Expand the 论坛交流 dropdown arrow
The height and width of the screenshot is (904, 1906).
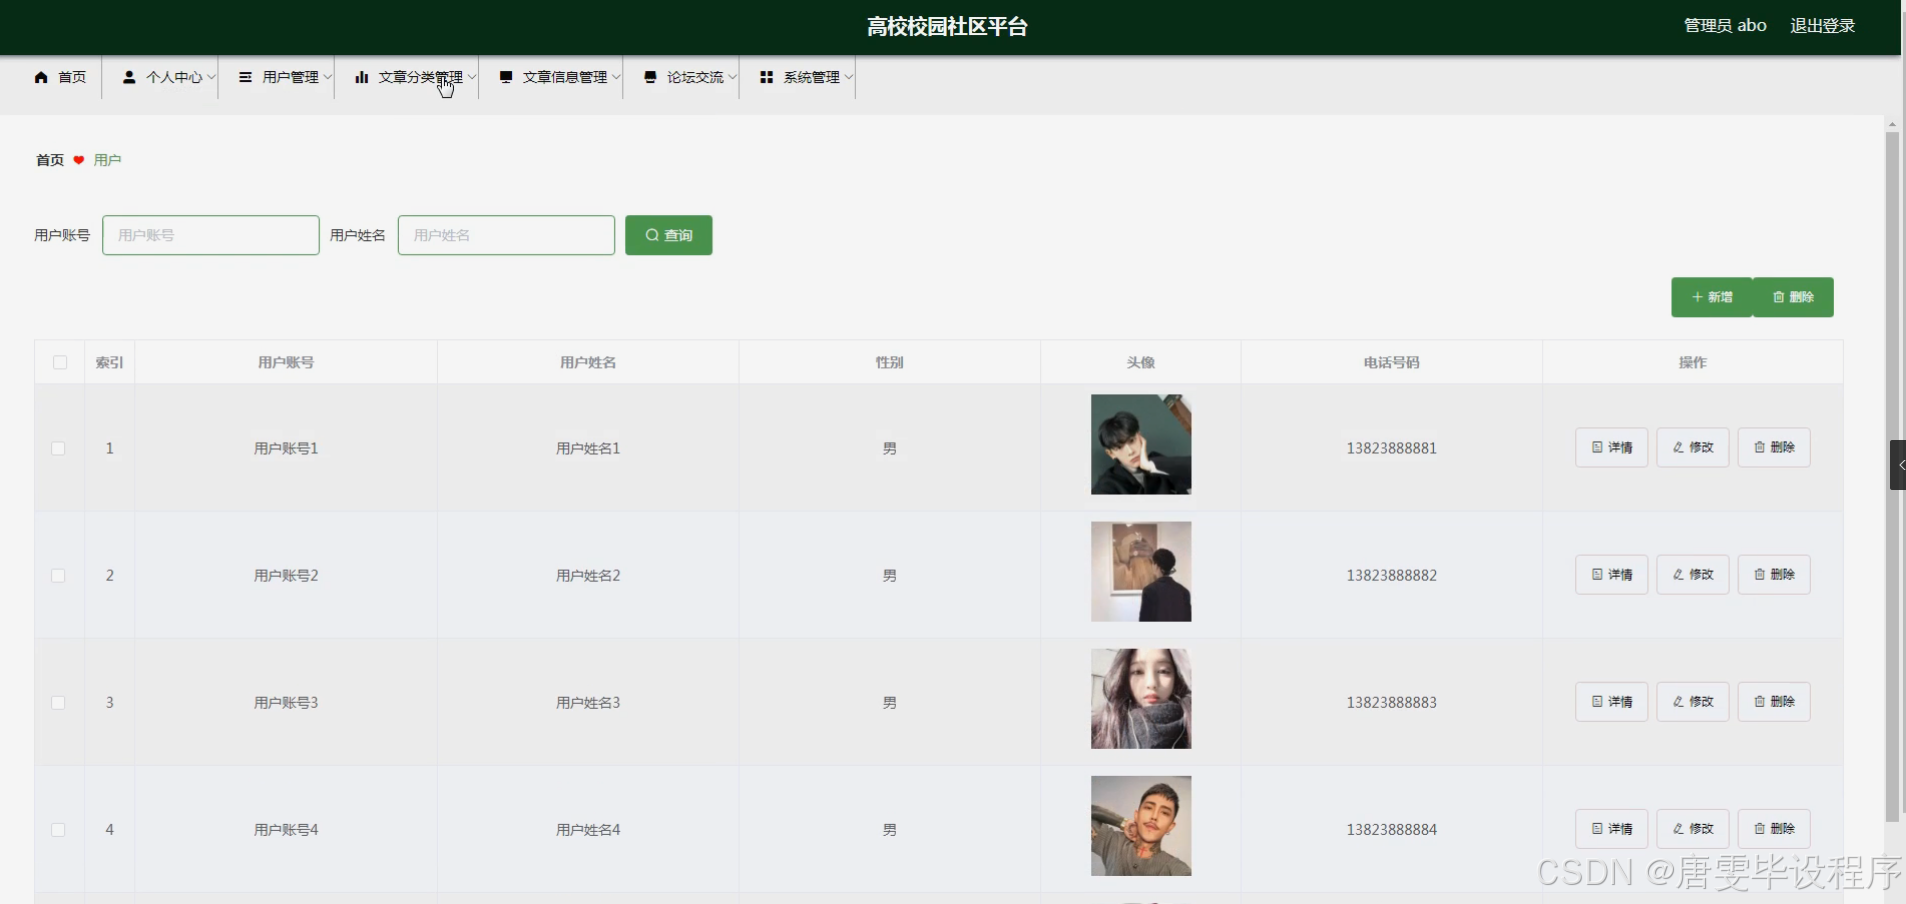pyautogui.click(x=732, y=77)
